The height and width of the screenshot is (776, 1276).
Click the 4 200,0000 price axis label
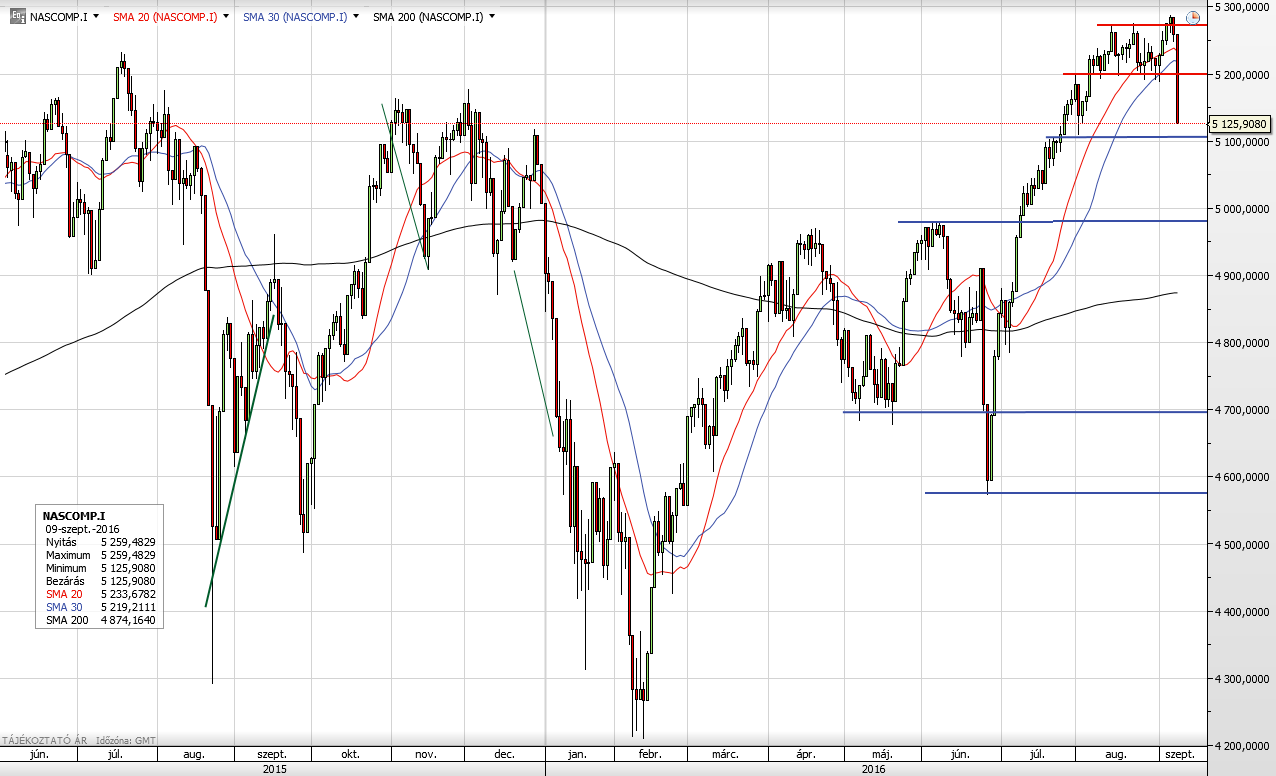1241,746
